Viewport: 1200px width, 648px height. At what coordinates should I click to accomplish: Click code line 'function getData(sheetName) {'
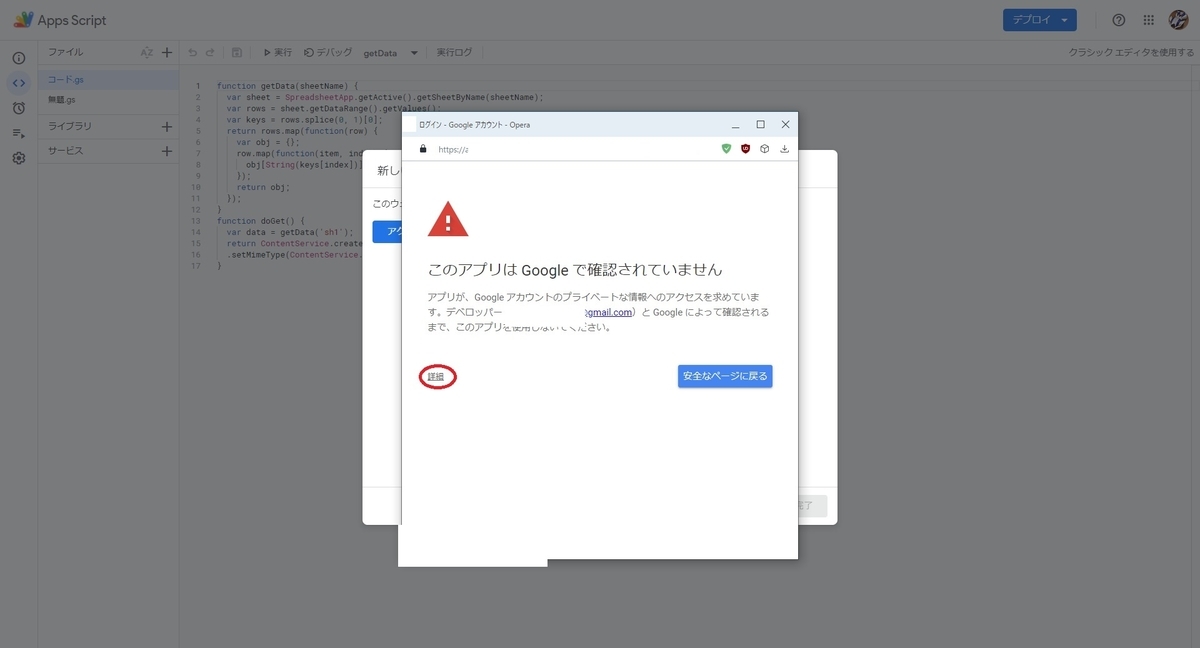click(x=288, y=86)
